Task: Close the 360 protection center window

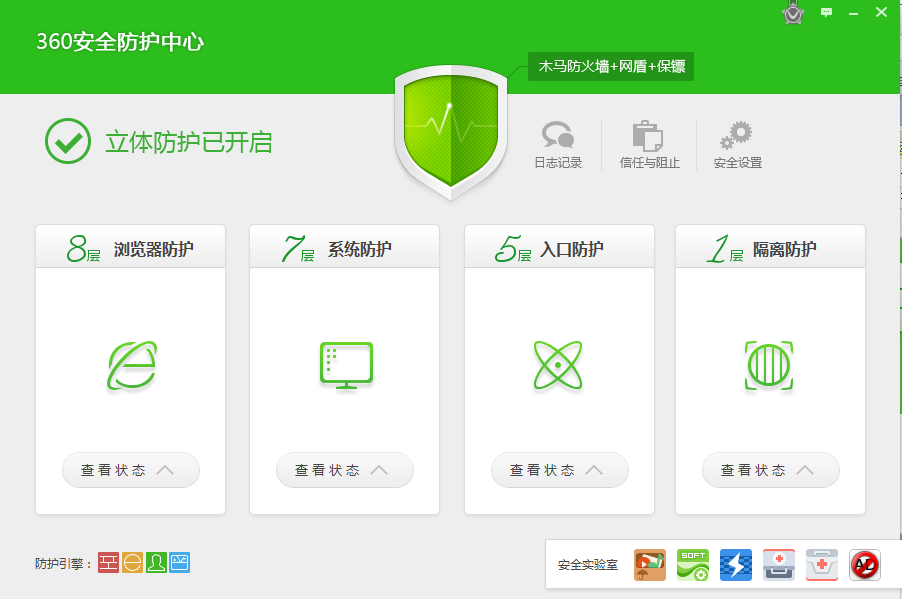Action: 881,12
